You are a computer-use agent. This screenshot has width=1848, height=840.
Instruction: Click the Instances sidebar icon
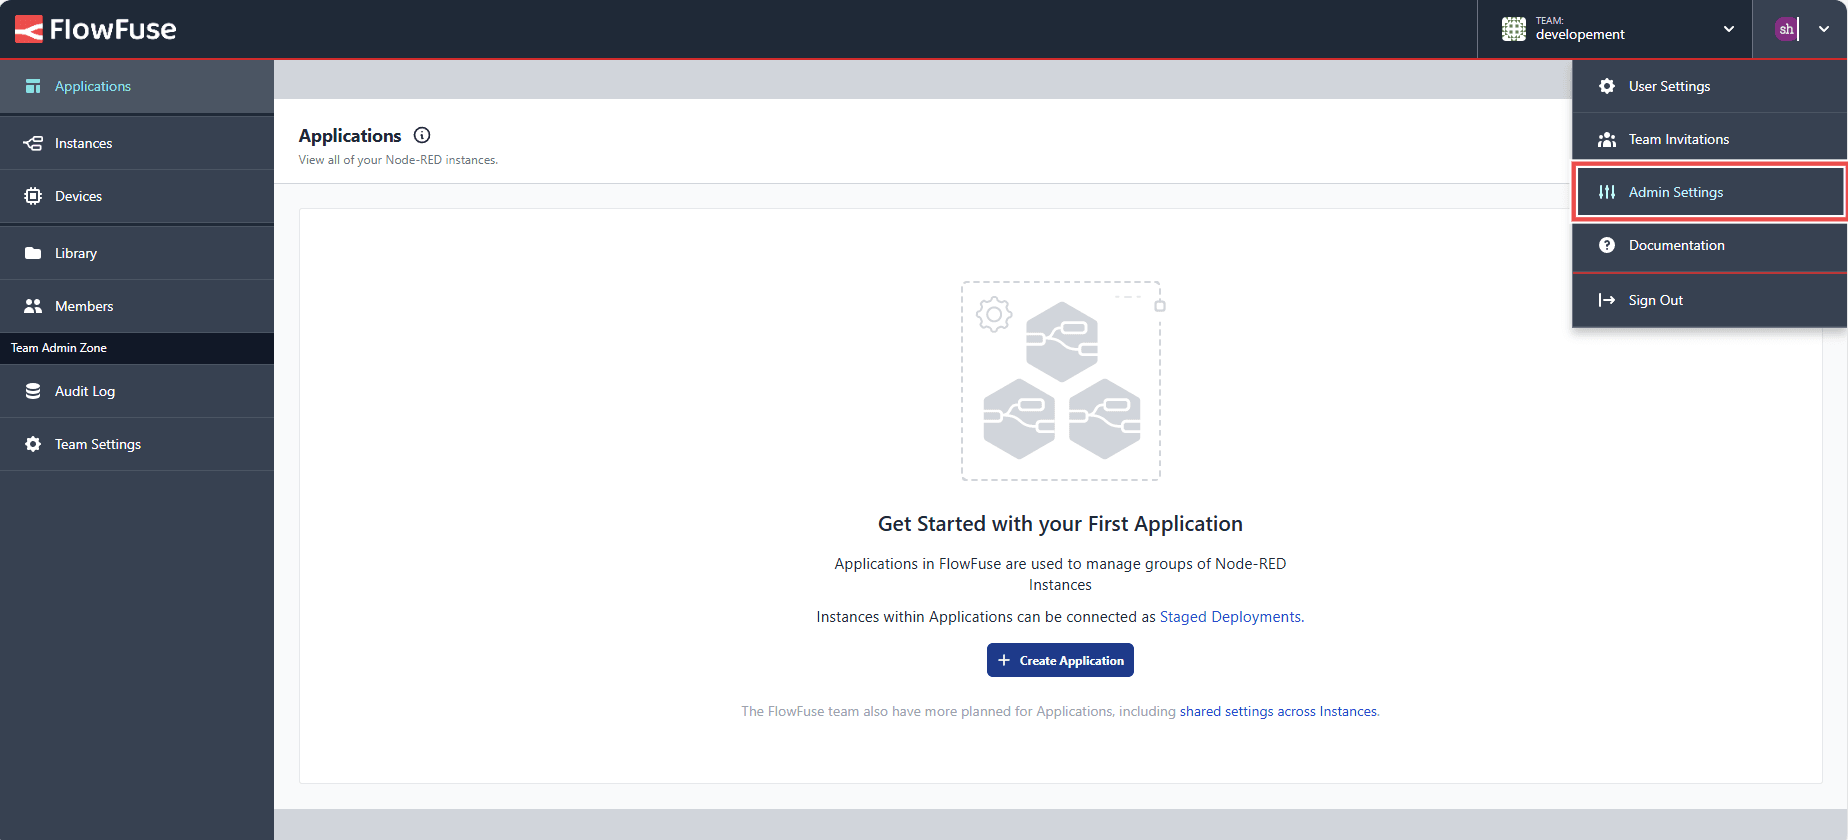pyautogui.click(x=33, y=143)
